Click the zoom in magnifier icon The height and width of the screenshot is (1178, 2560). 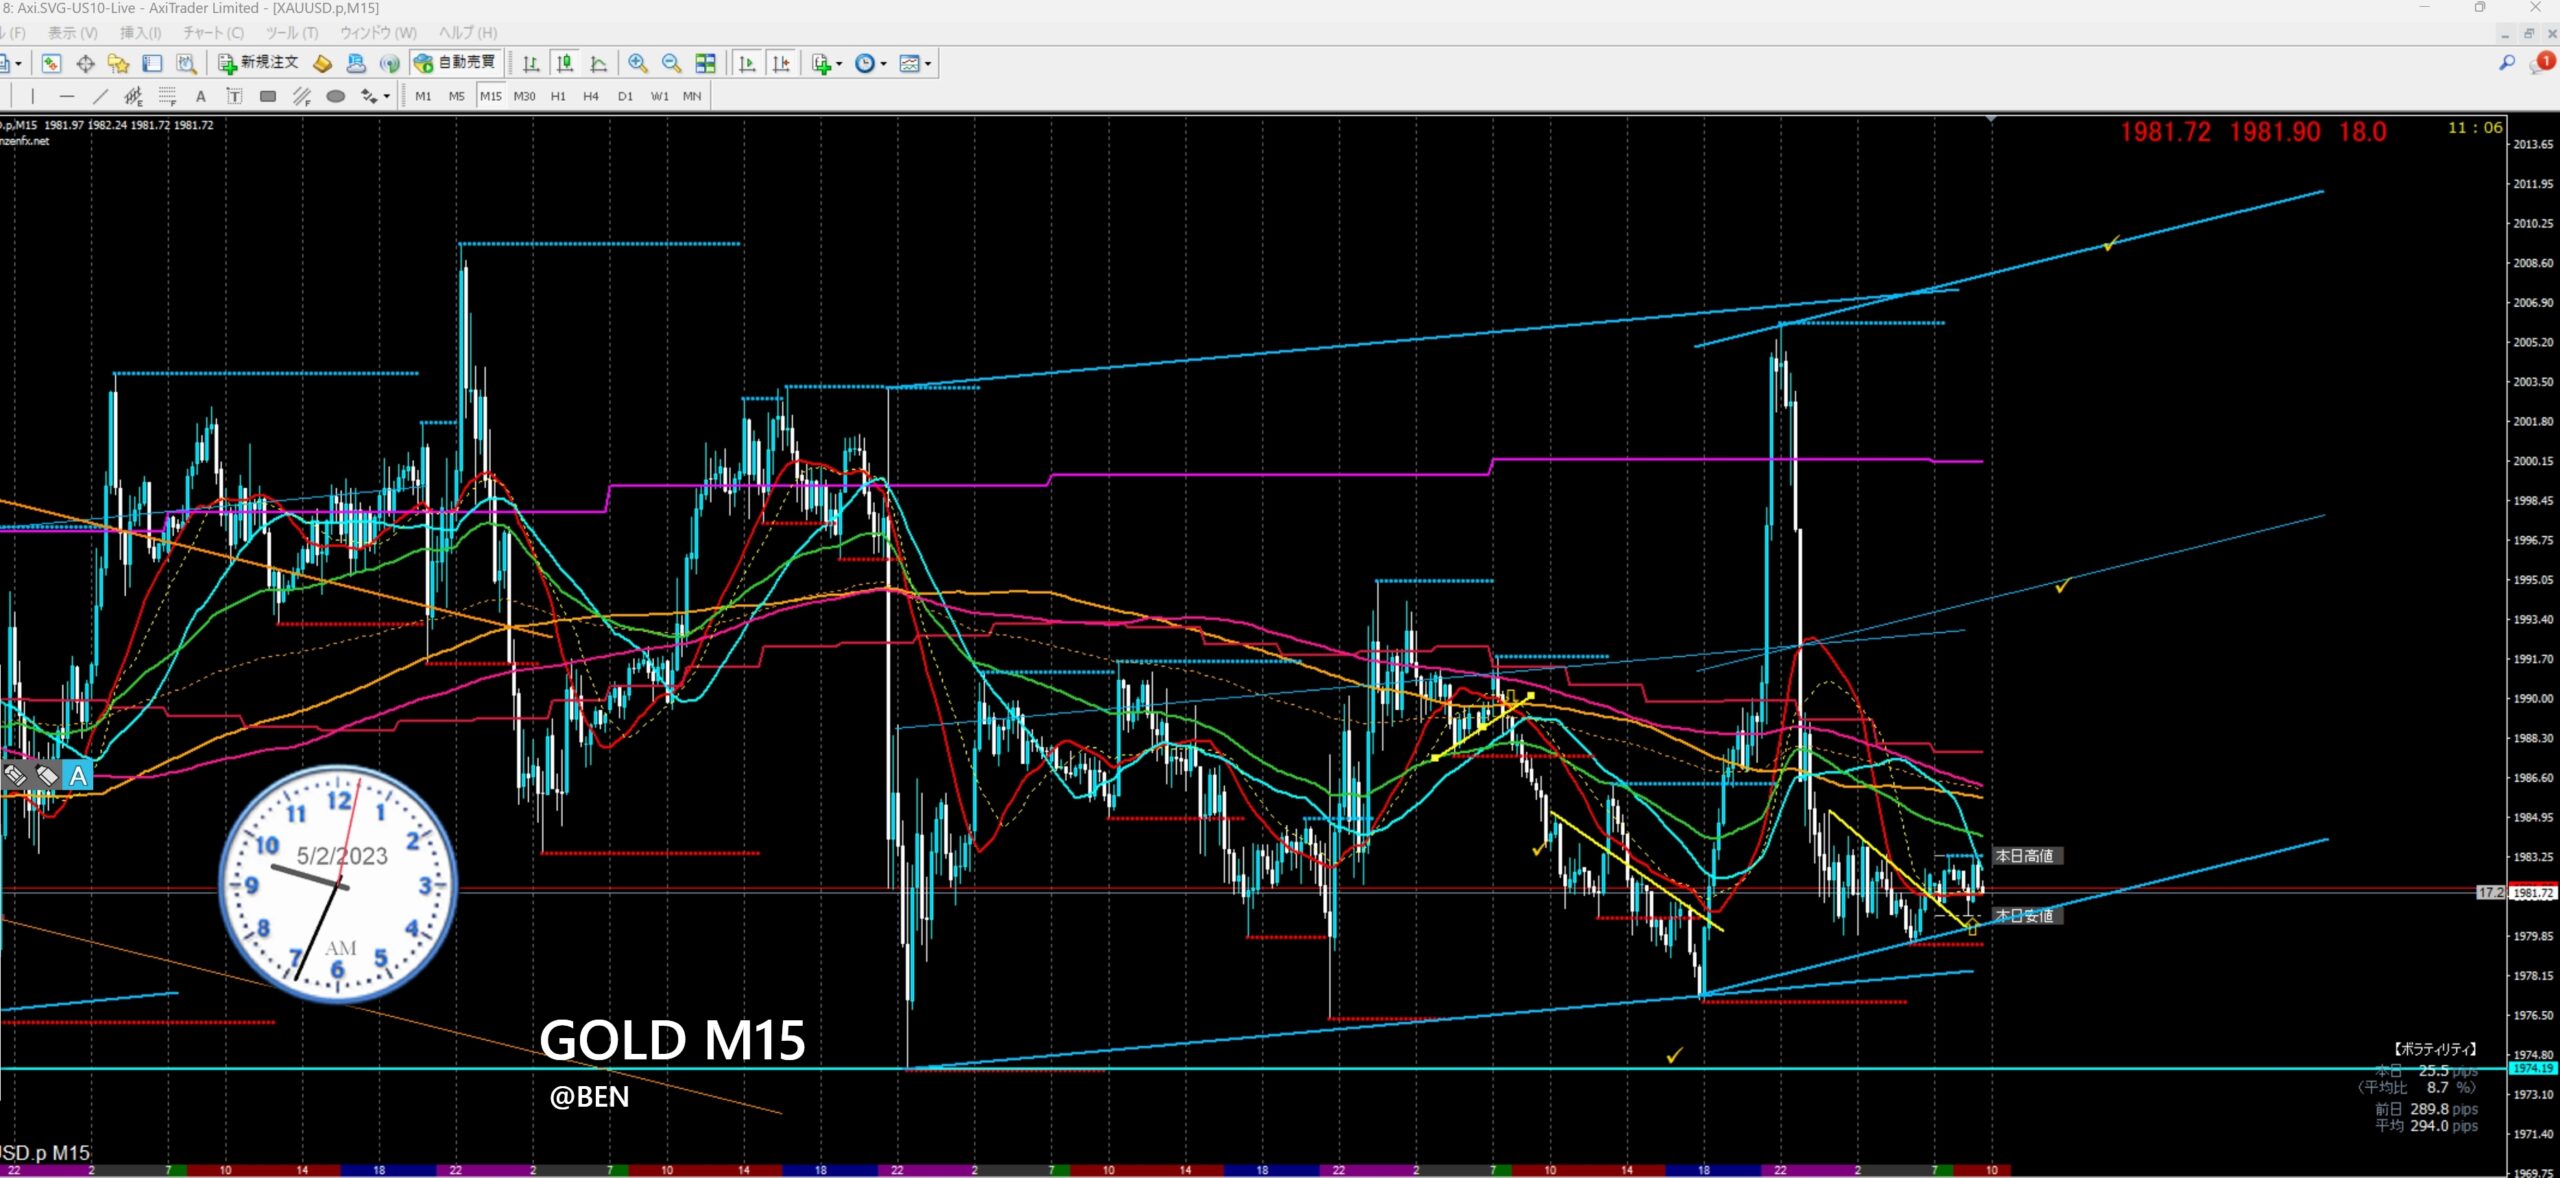[x=637, y=64]
